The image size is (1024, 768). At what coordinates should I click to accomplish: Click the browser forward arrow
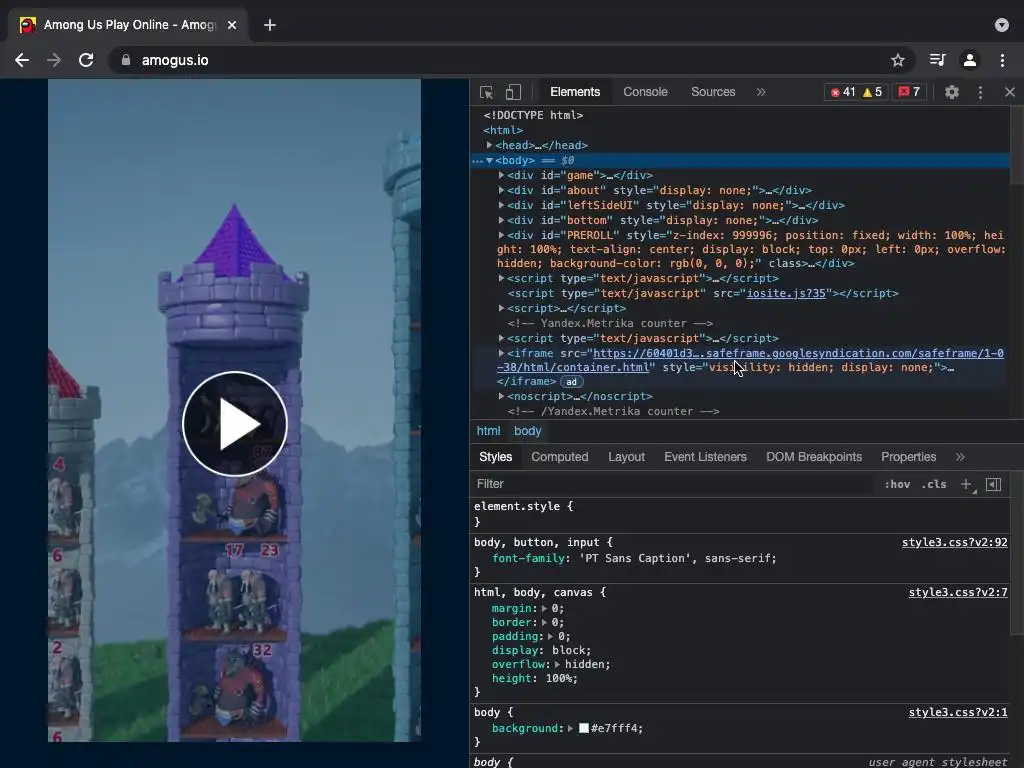tap(54, 60)
